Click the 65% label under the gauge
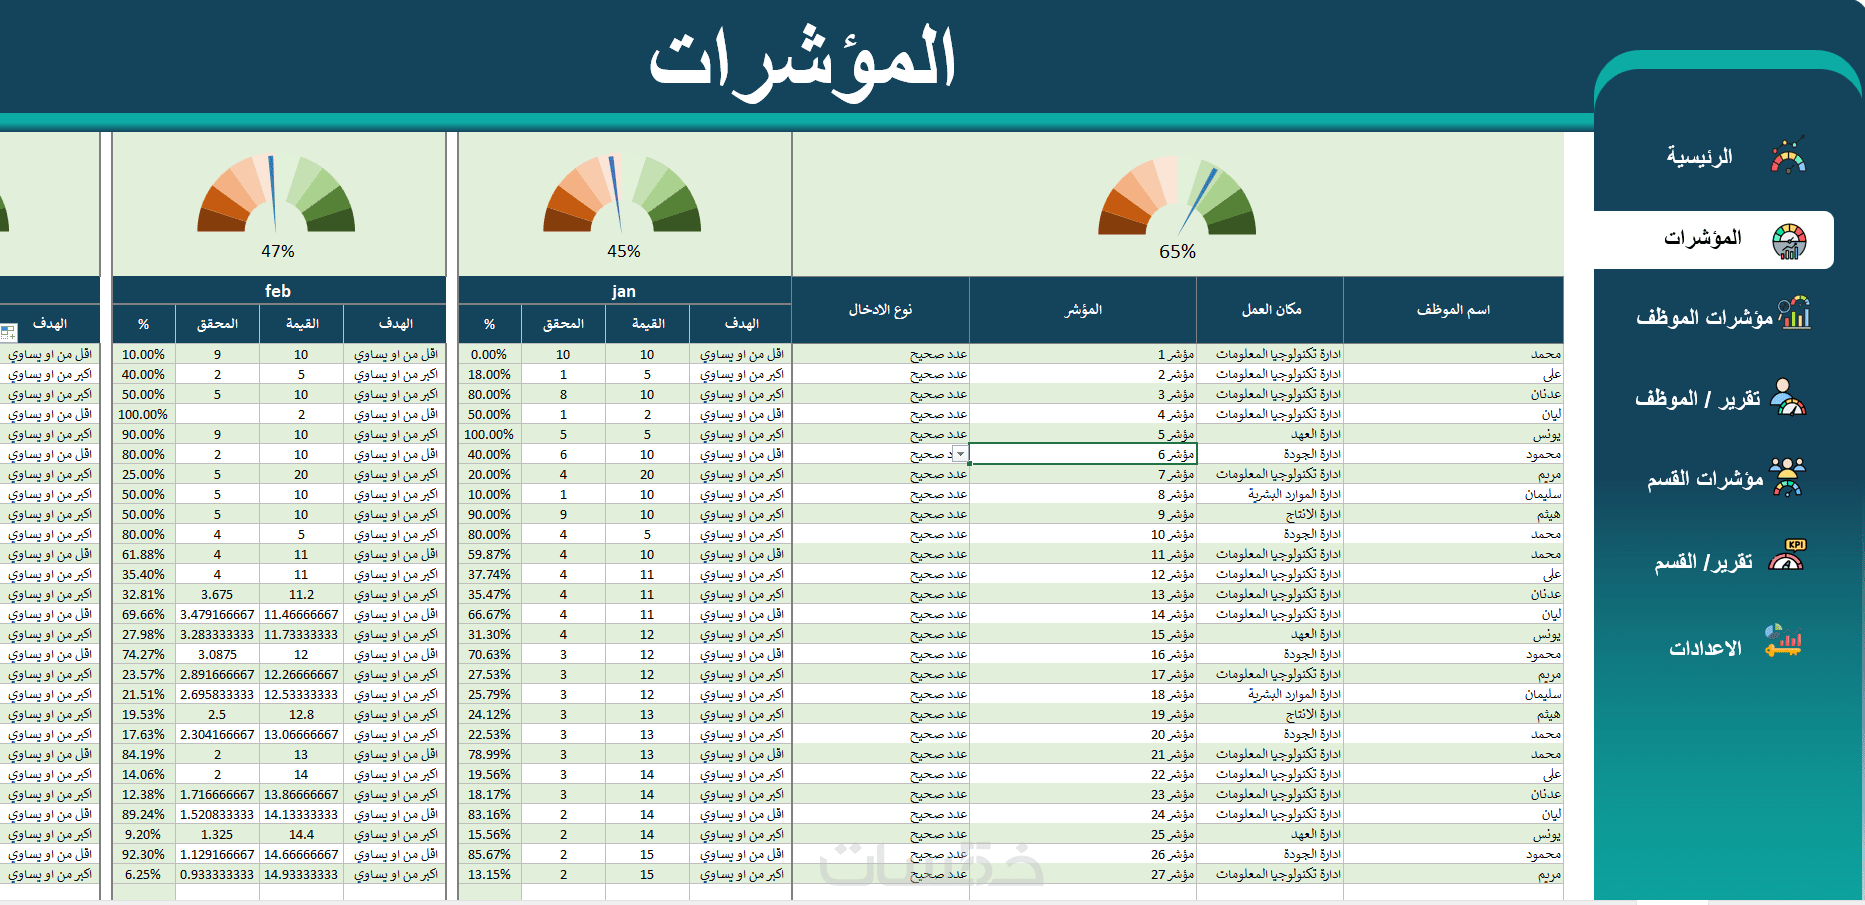This screenshot has height=905, width=1865. pyautogui.click(x=1177, y=252)
